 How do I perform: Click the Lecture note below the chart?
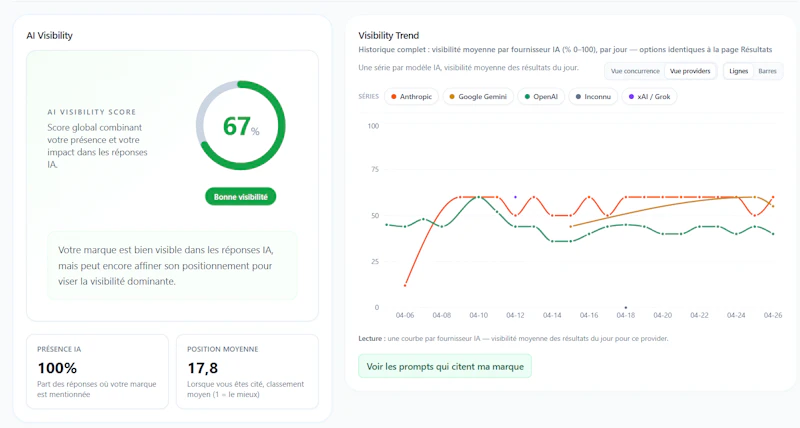513,338
